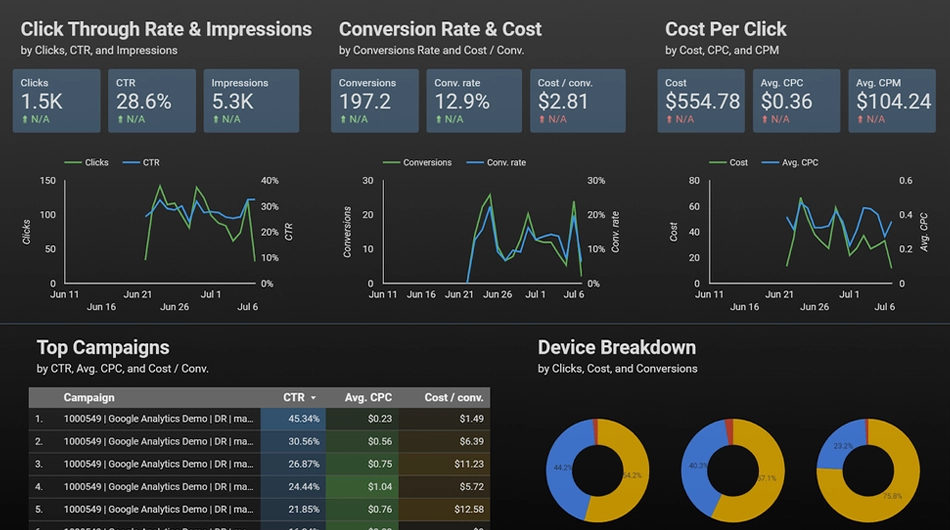Screen dimensions: 950x530
Task: Click the 54.2% yellow donut segment
Action: [633, 475]
